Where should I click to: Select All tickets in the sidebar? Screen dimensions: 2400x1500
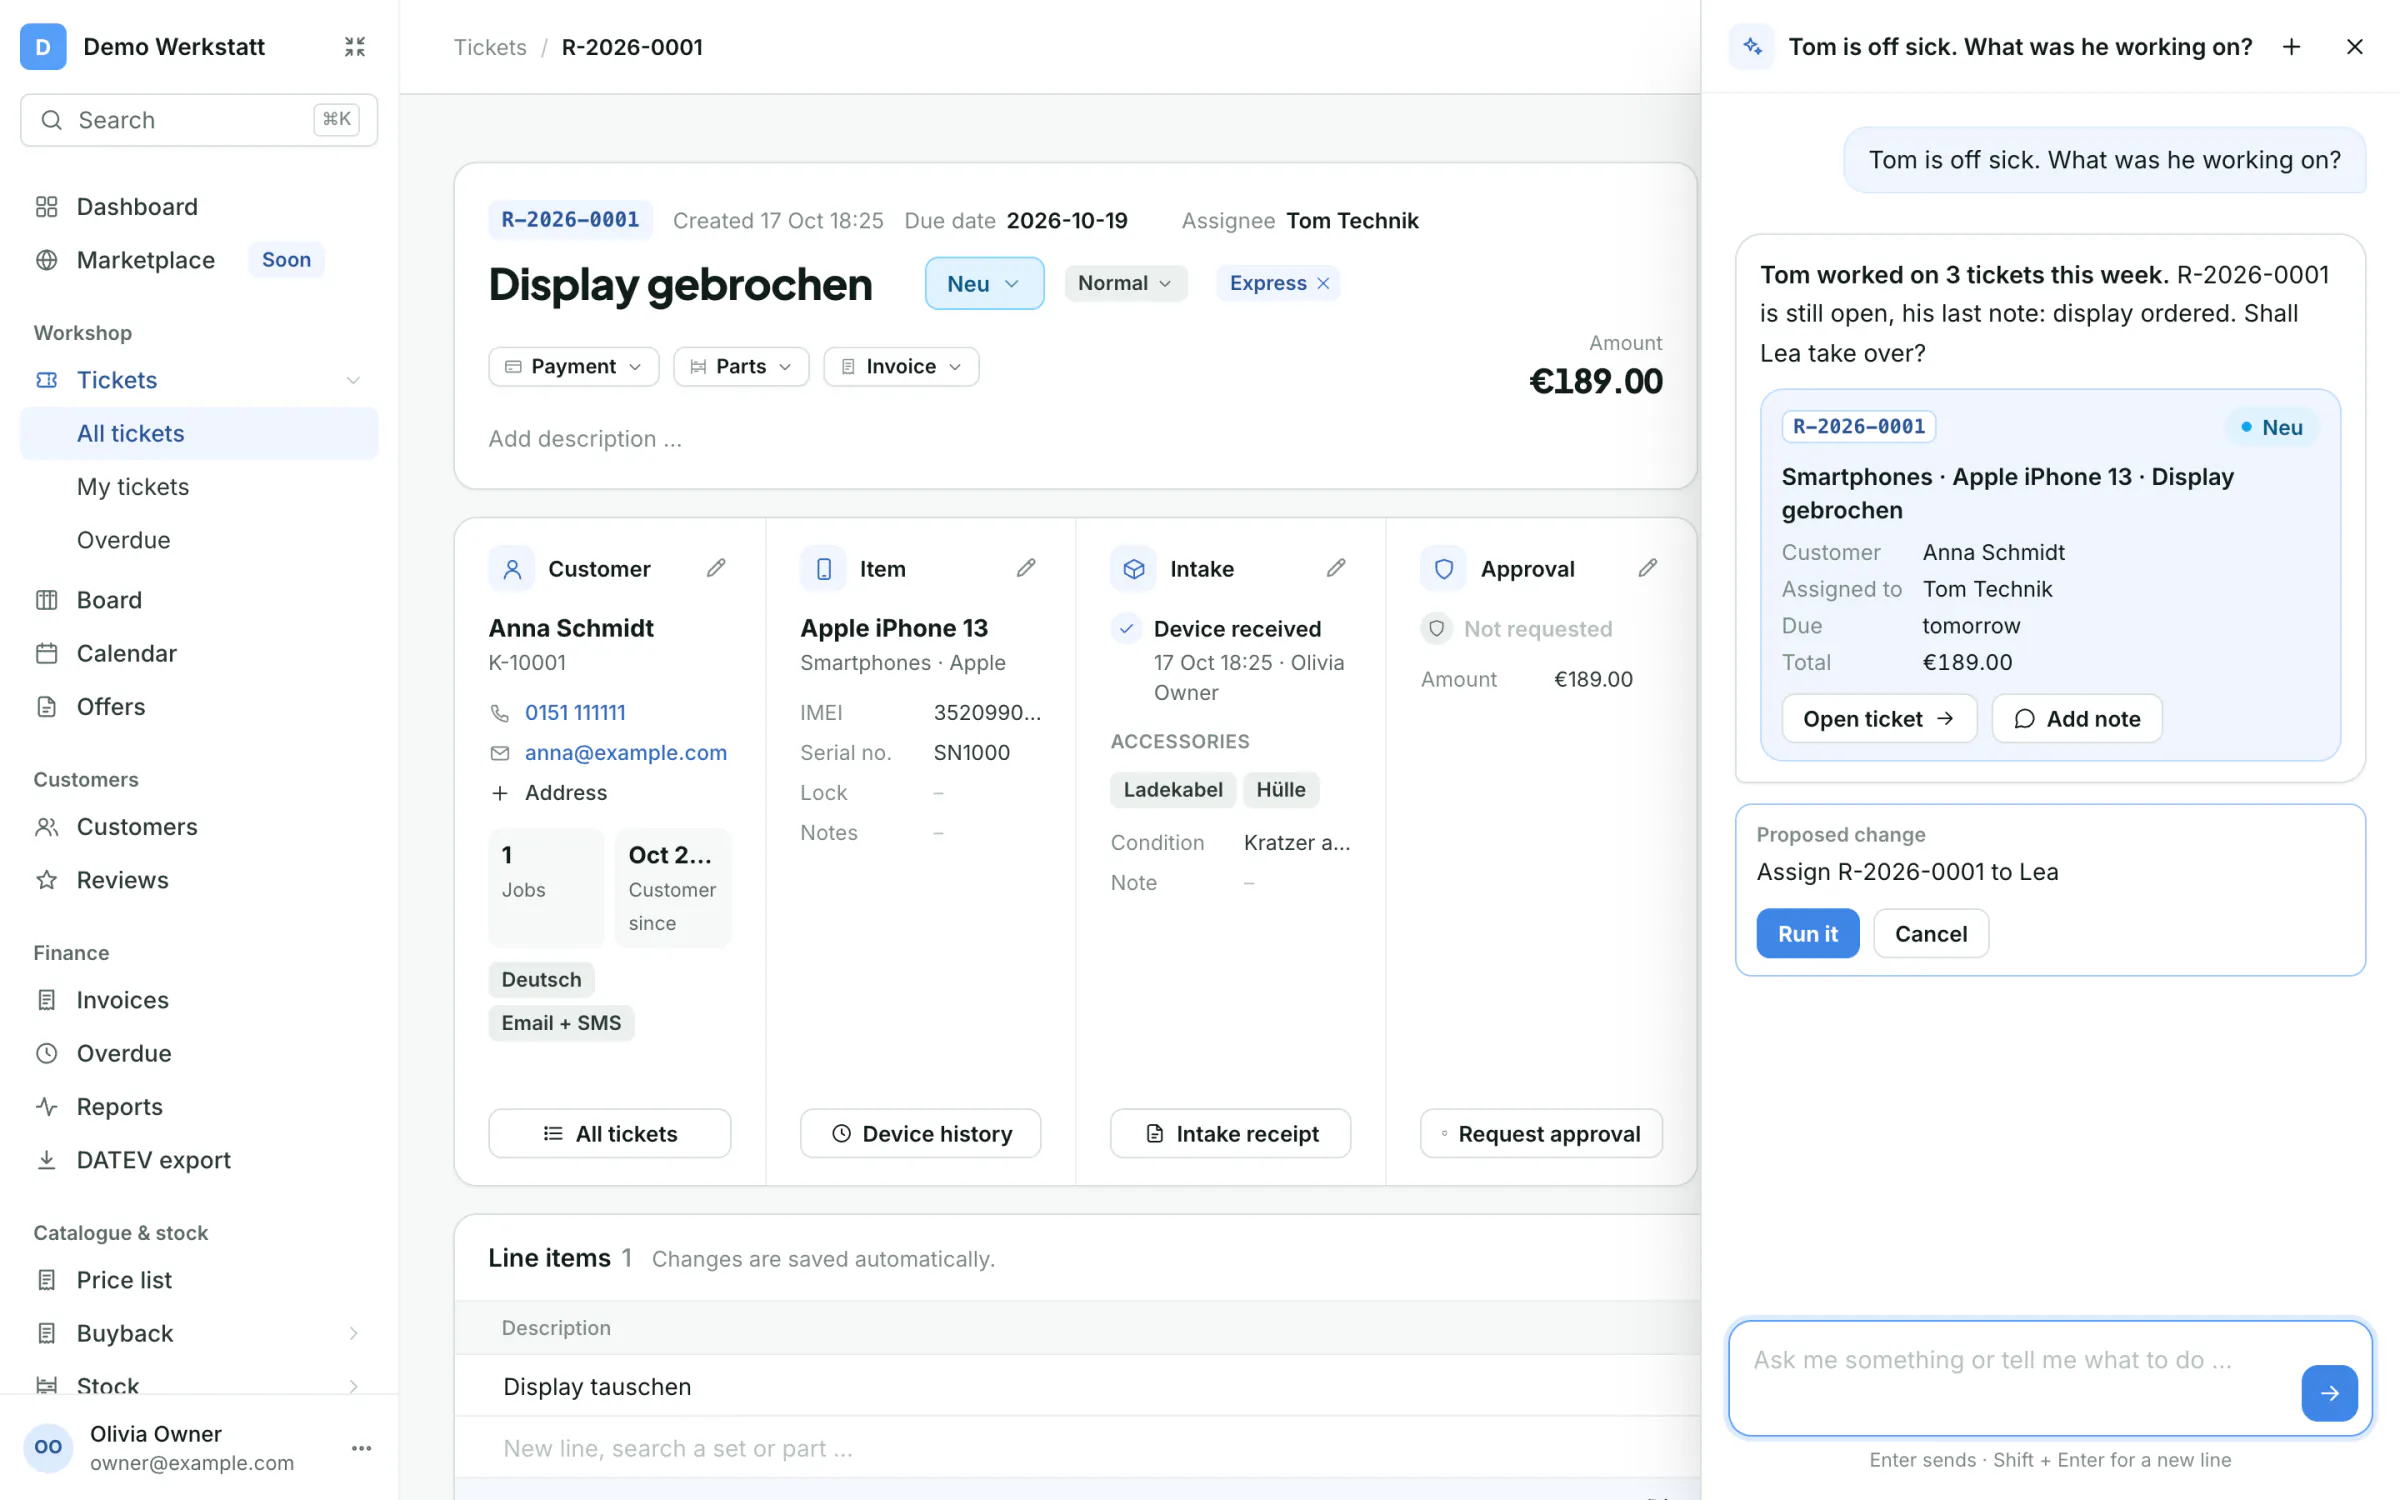(199, 433)
